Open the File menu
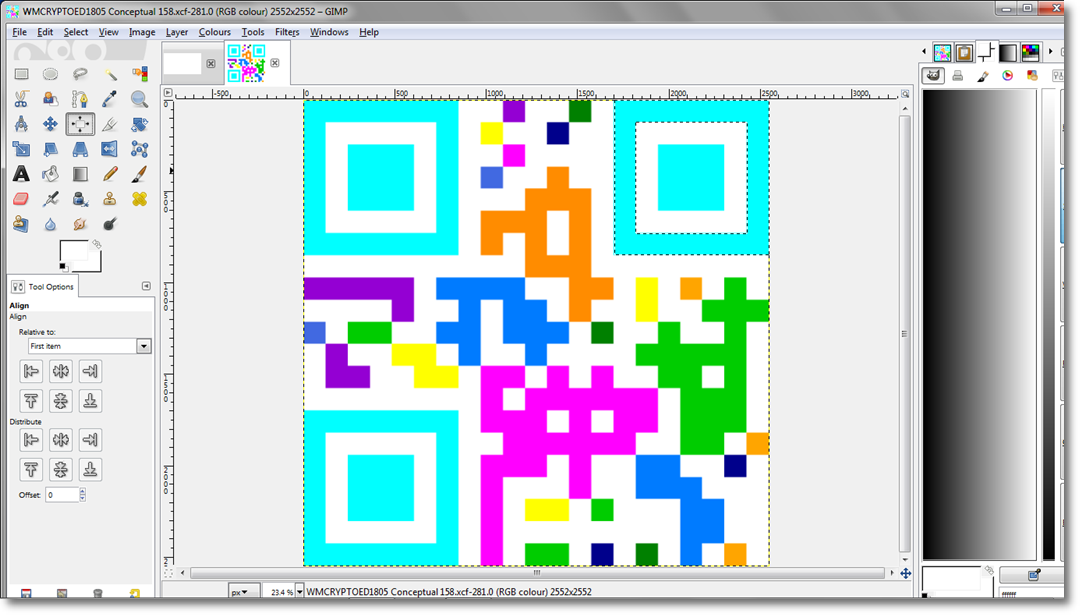 19,32
